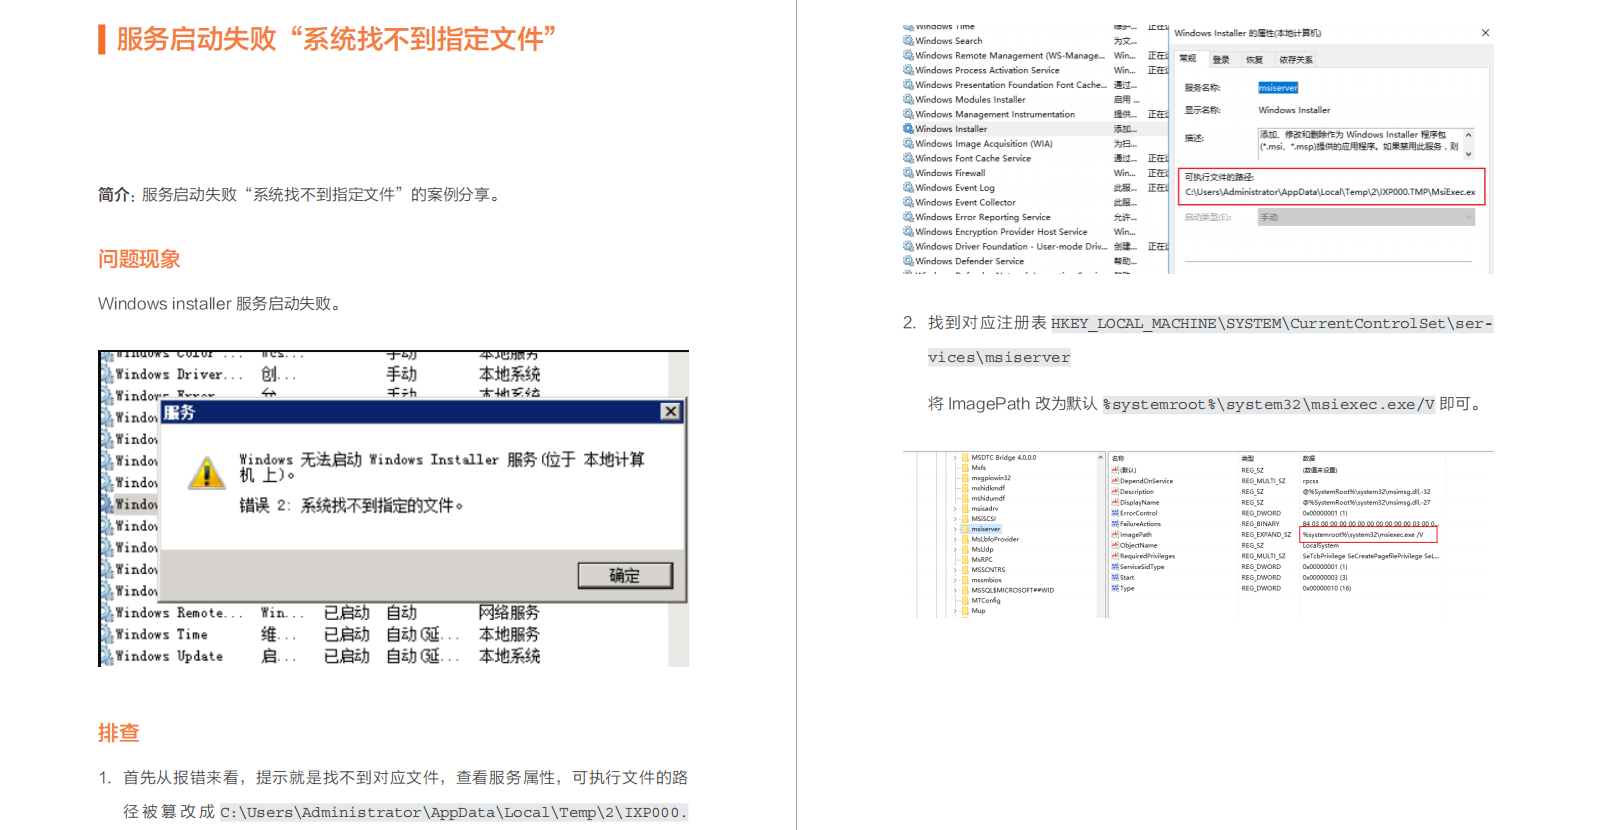Close the Windows Installer properties window
Screen dimensions: 1600x830
coord(1485,33)
